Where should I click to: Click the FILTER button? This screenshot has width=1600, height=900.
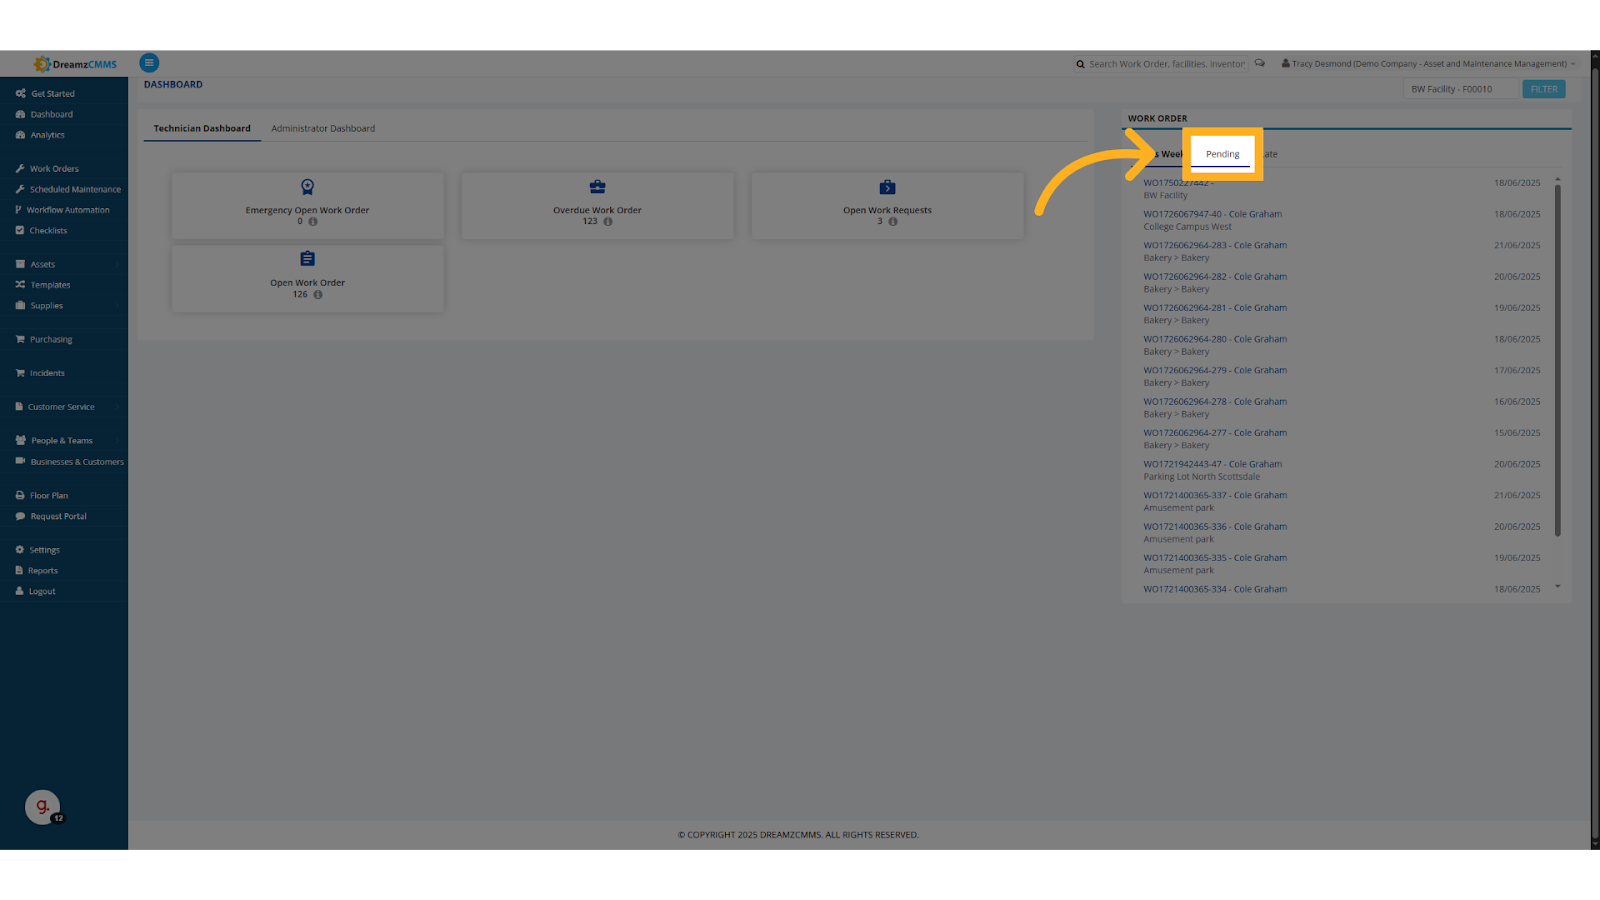(1544, 89)
